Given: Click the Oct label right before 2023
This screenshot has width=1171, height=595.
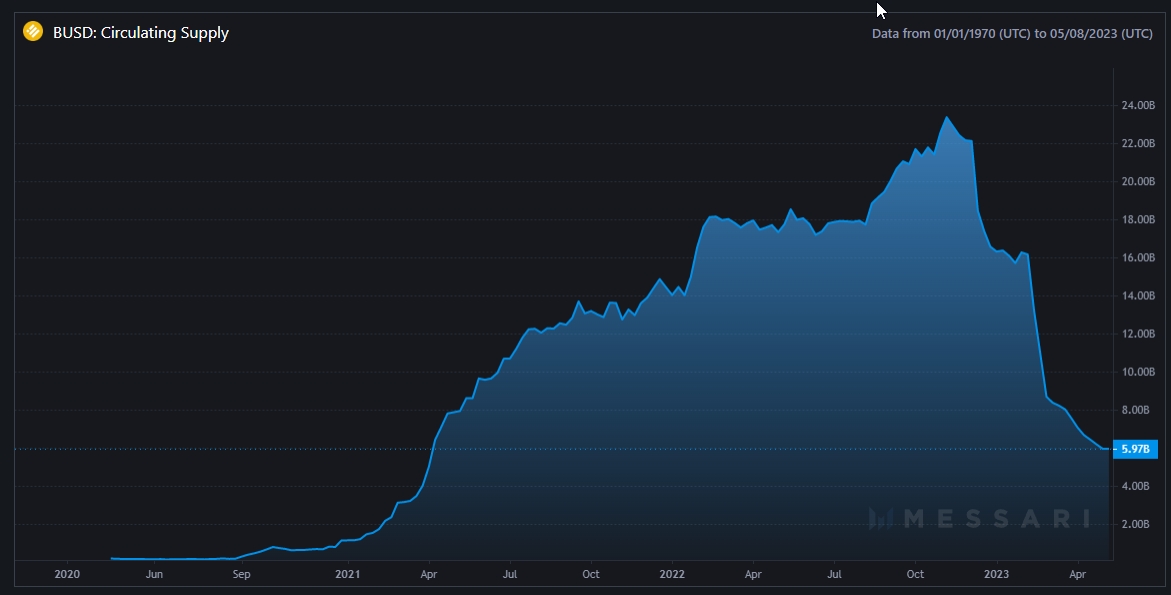Looking at the screenshot, I should (915, 574).
